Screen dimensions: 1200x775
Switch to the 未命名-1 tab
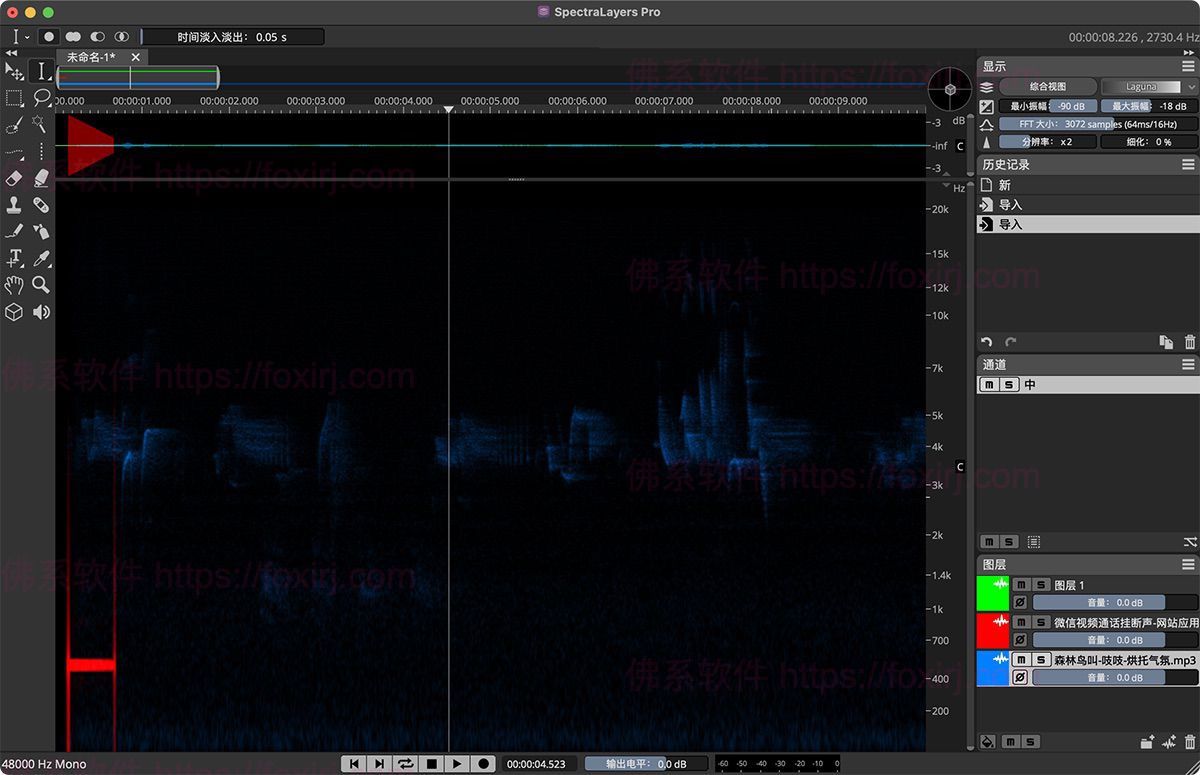pyautogui.click(x=90, y=57)
